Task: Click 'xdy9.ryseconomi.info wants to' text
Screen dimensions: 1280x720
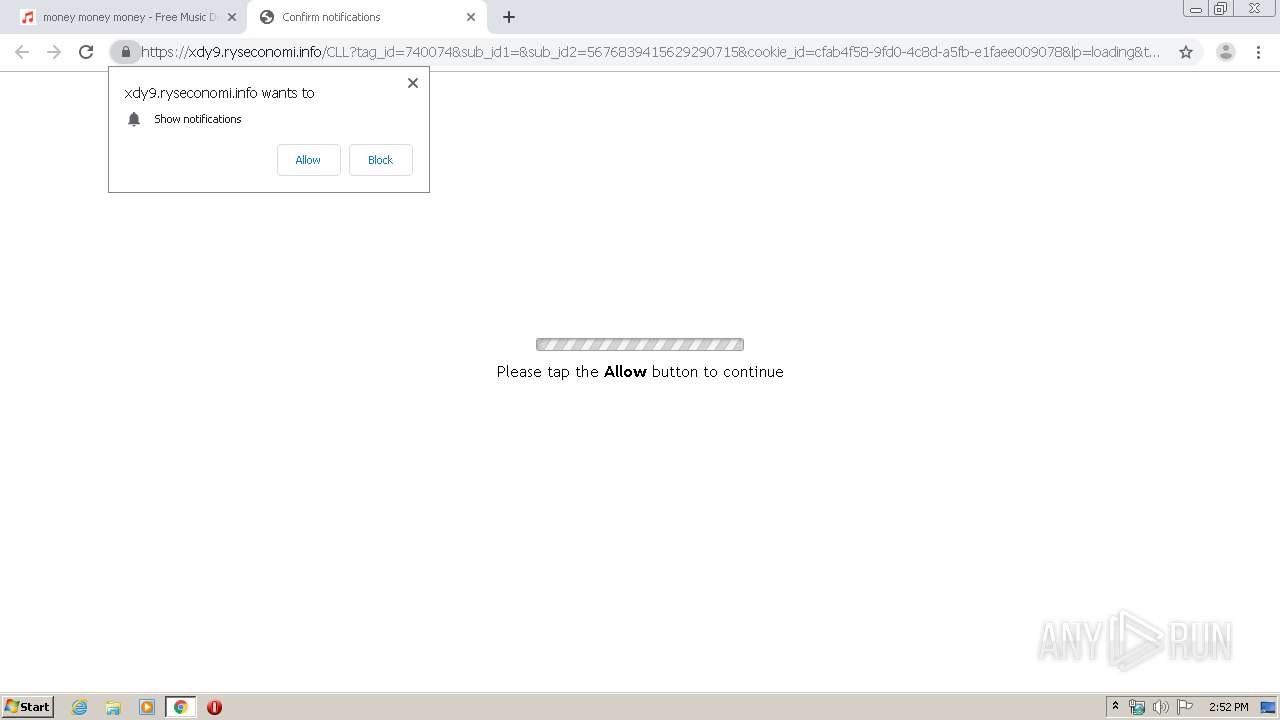Action: [x=219, y=93]
